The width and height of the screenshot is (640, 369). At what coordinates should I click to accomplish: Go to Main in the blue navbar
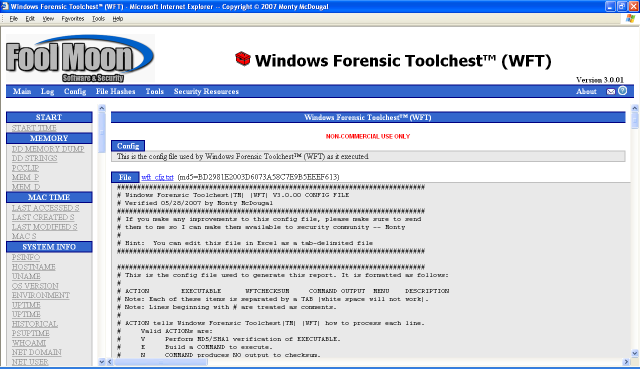22,91
